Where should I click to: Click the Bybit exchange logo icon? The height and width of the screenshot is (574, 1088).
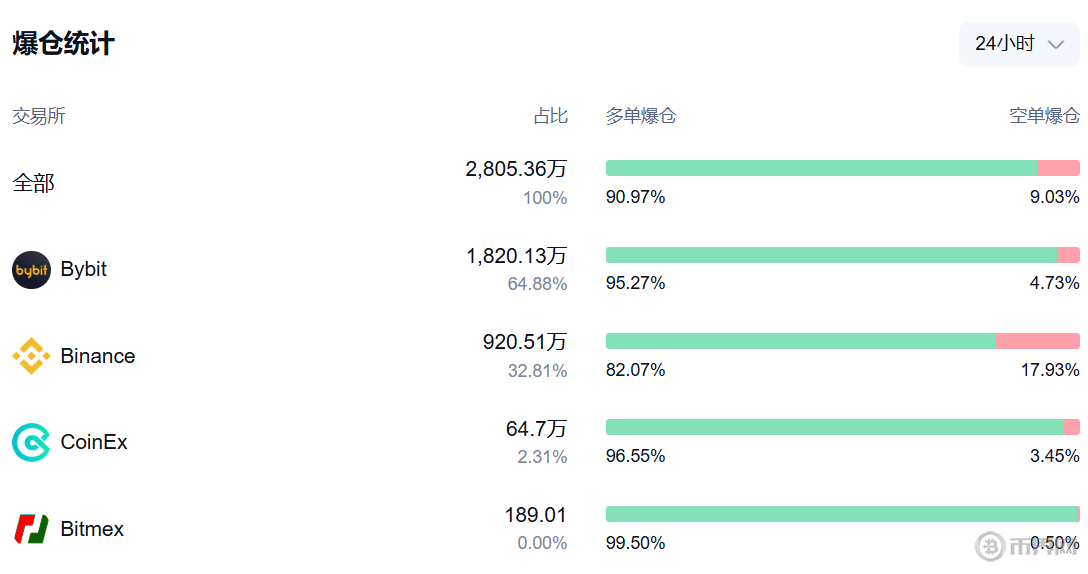click(31, 270)
